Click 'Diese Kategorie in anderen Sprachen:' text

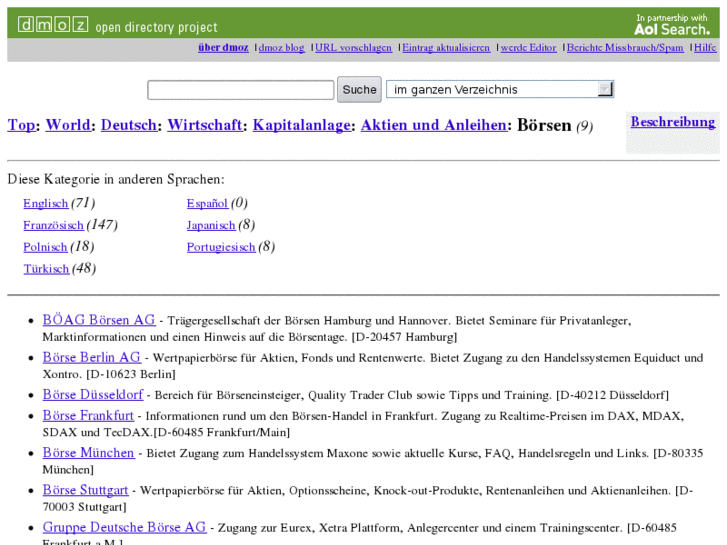pyautogui.click(x=116, y=179)
